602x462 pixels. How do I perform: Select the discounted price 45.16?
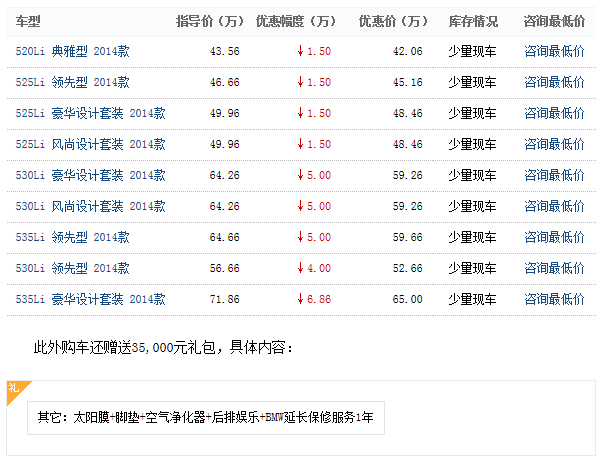click(407, 82)
